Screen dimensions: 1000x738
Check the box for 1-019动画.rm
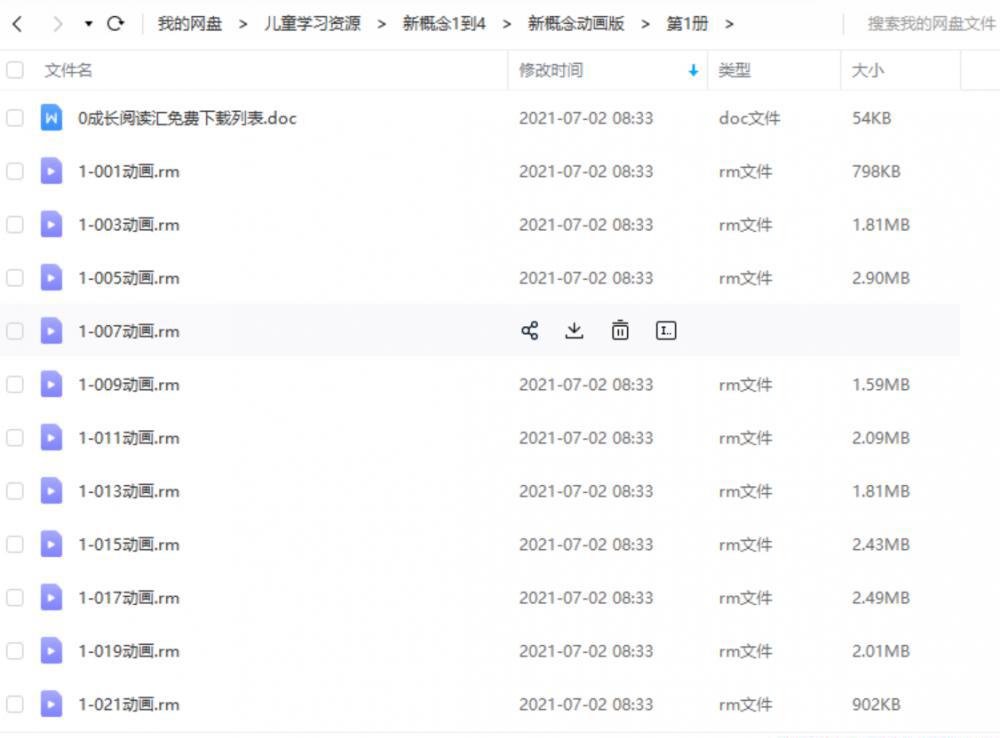coord(15,651)
